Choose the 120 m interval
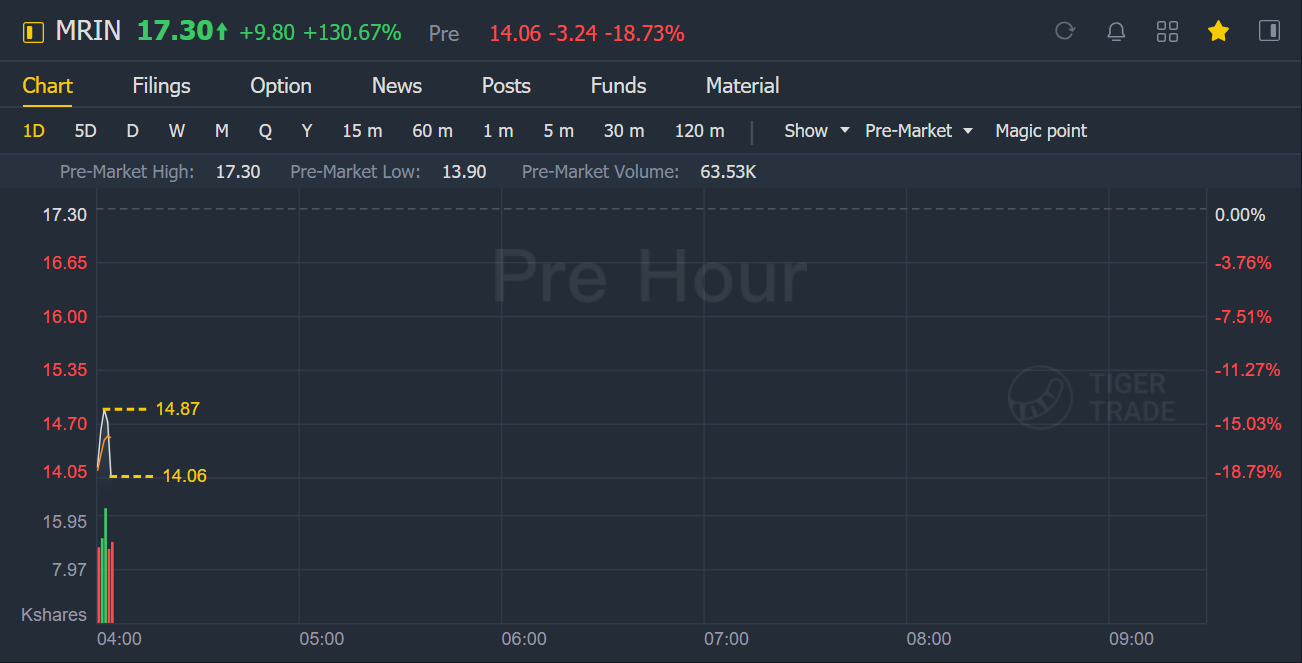 (x=699, y=131)
